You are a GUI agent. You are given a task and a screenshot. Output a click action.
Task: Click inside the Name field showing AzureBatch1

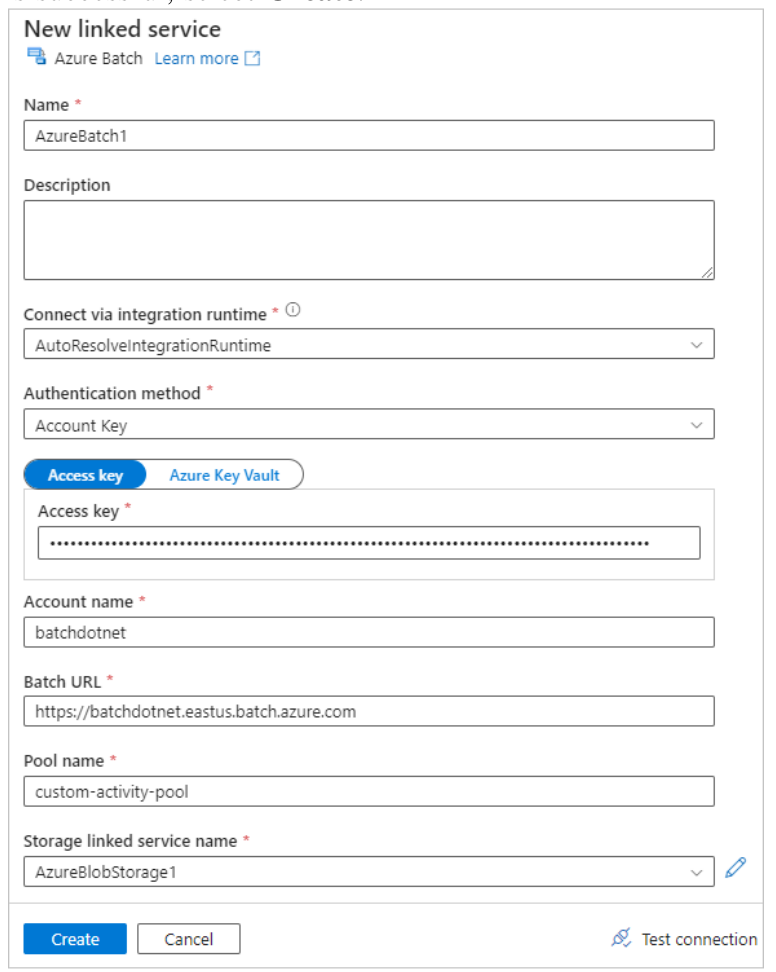[x=370, y=130]
